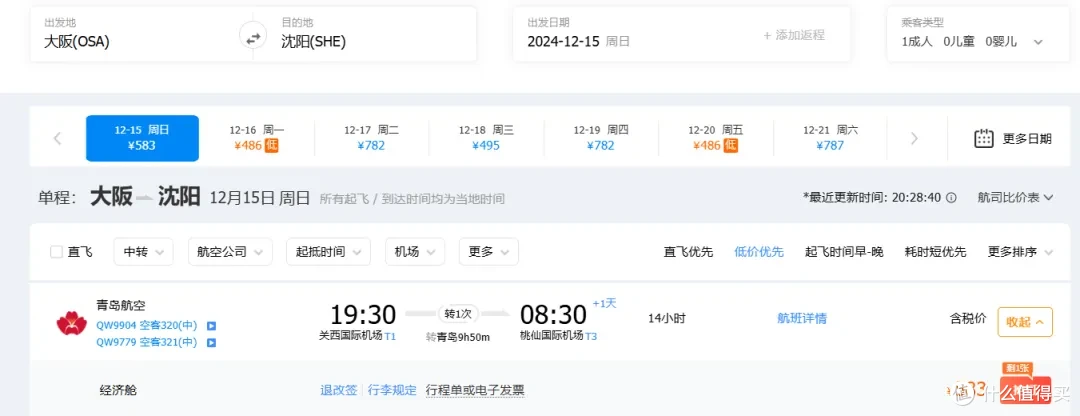Click 桃仙国际机场 T3 airport text
Image resolution: width=1080 pixels, height=416 pixels.
click(559, 335)
